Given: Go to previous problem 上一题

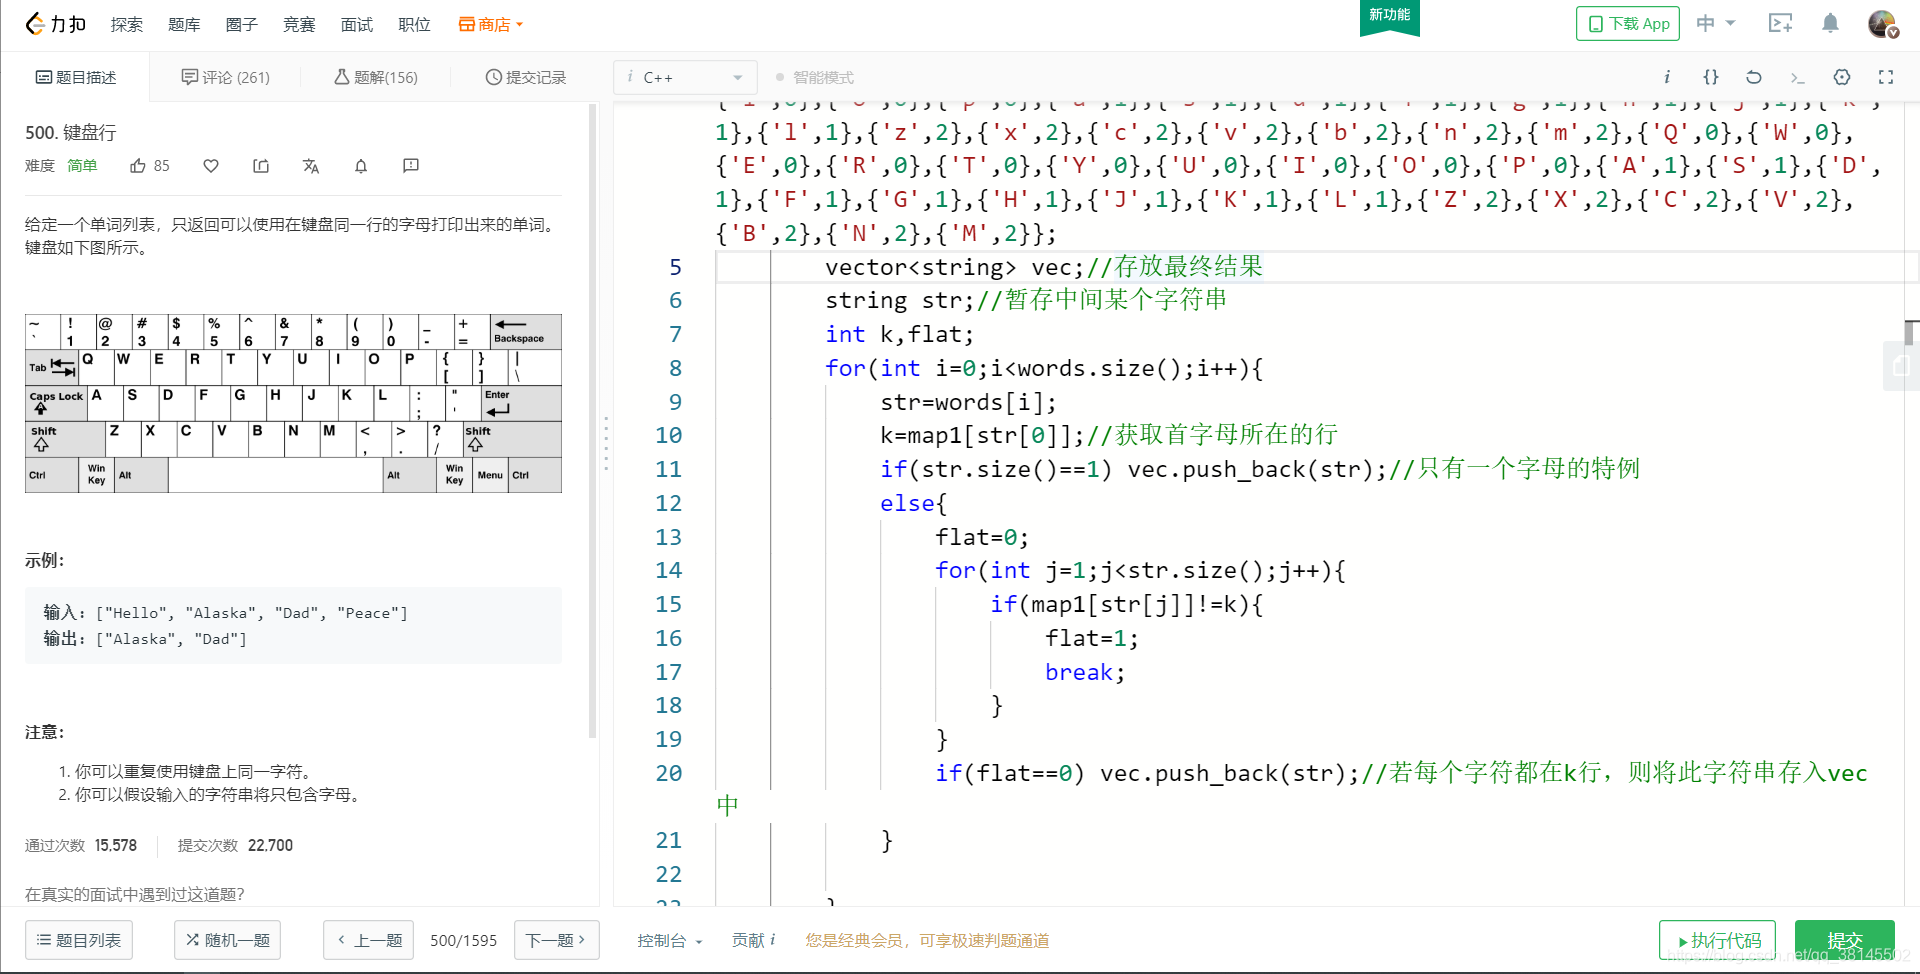Looking at the screenshot, I should (x=369, y=940).
